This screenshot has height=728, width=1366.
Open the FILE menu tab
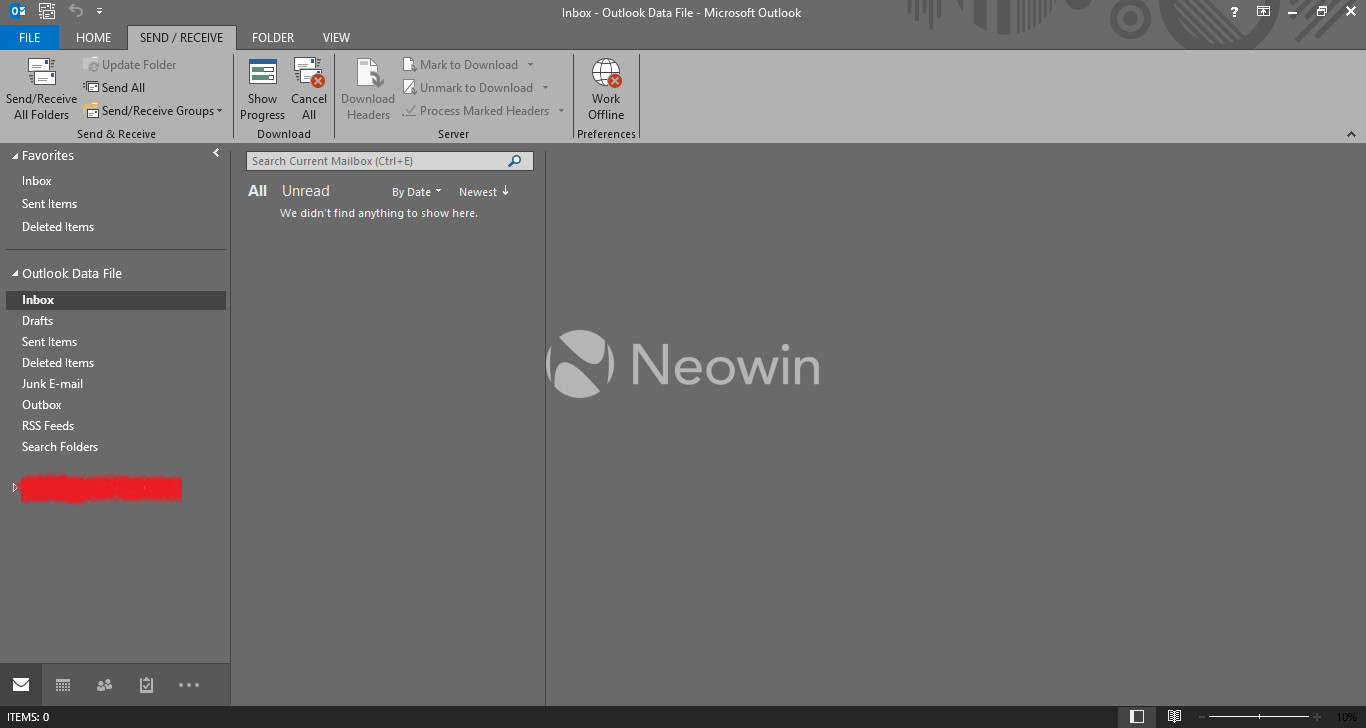pos(29,38)
